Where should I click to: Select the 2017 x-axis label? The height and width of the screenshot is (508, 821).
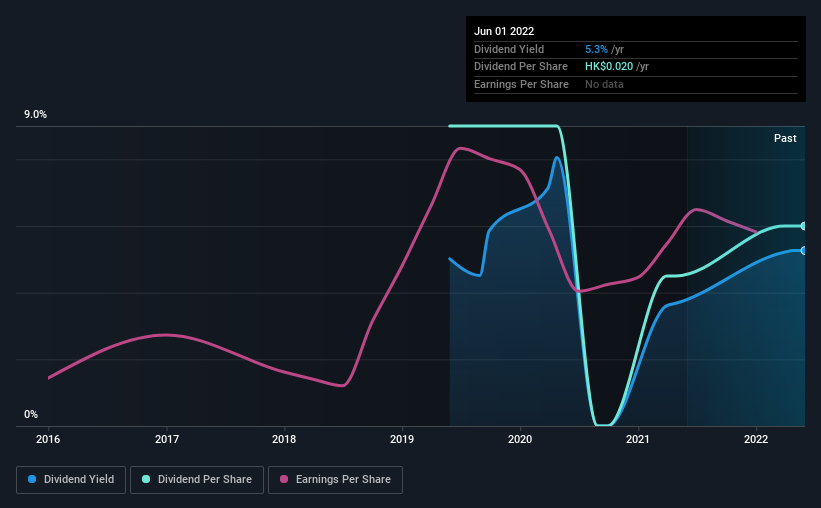click(x=167, y=439)
